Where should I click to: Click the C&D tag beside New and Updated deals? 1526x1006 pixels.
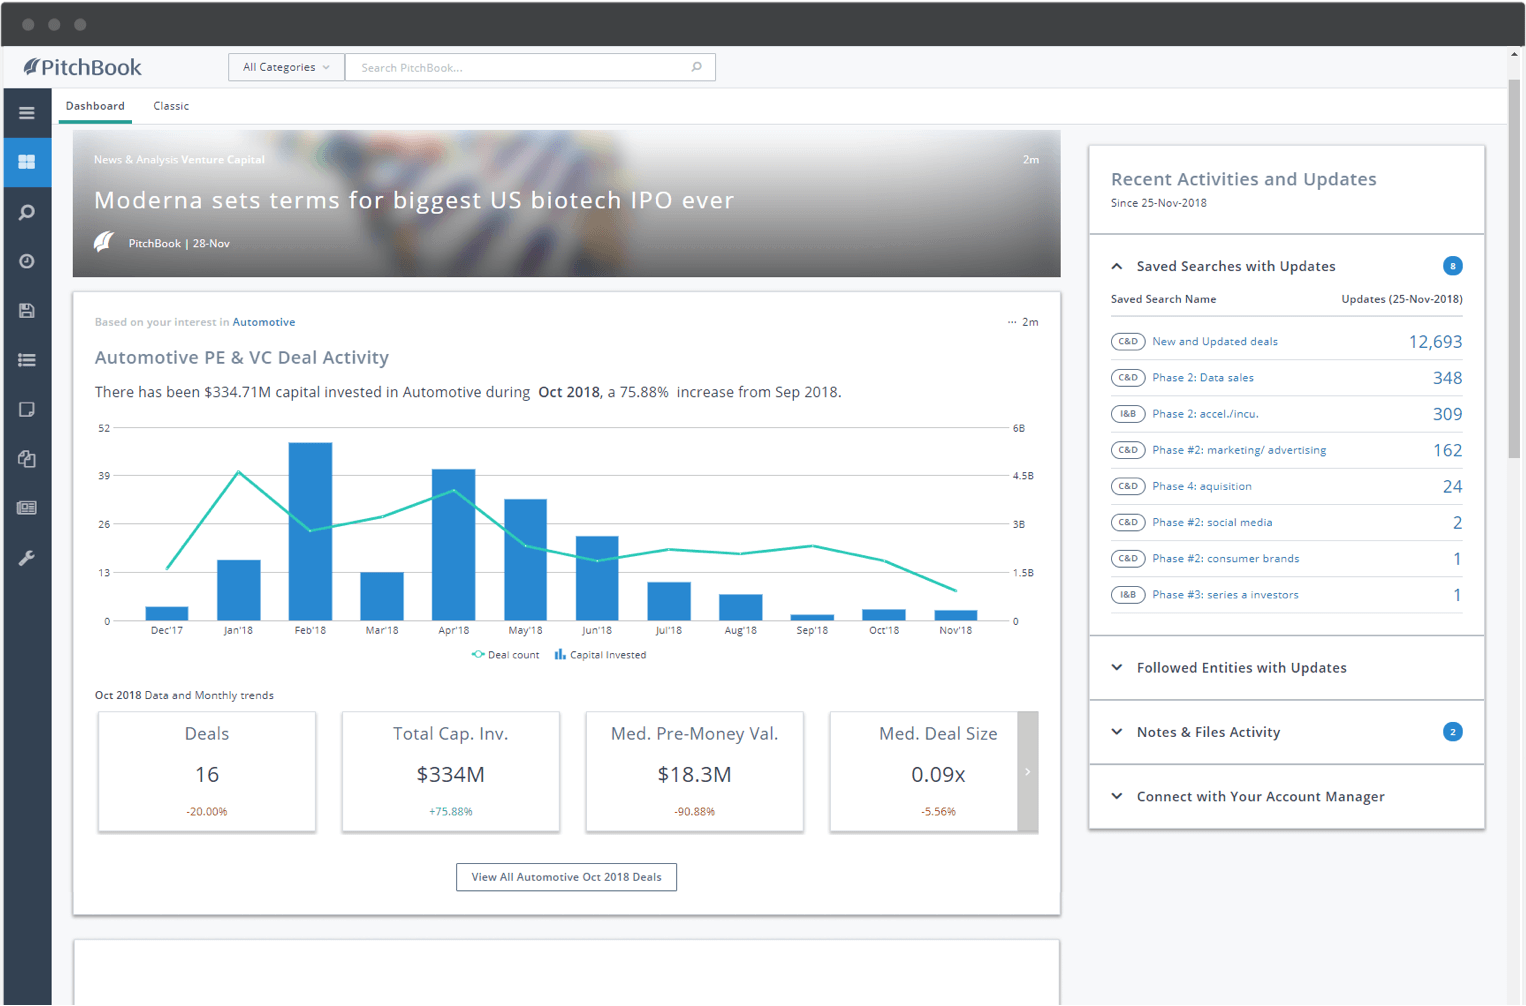point(1128,342)
